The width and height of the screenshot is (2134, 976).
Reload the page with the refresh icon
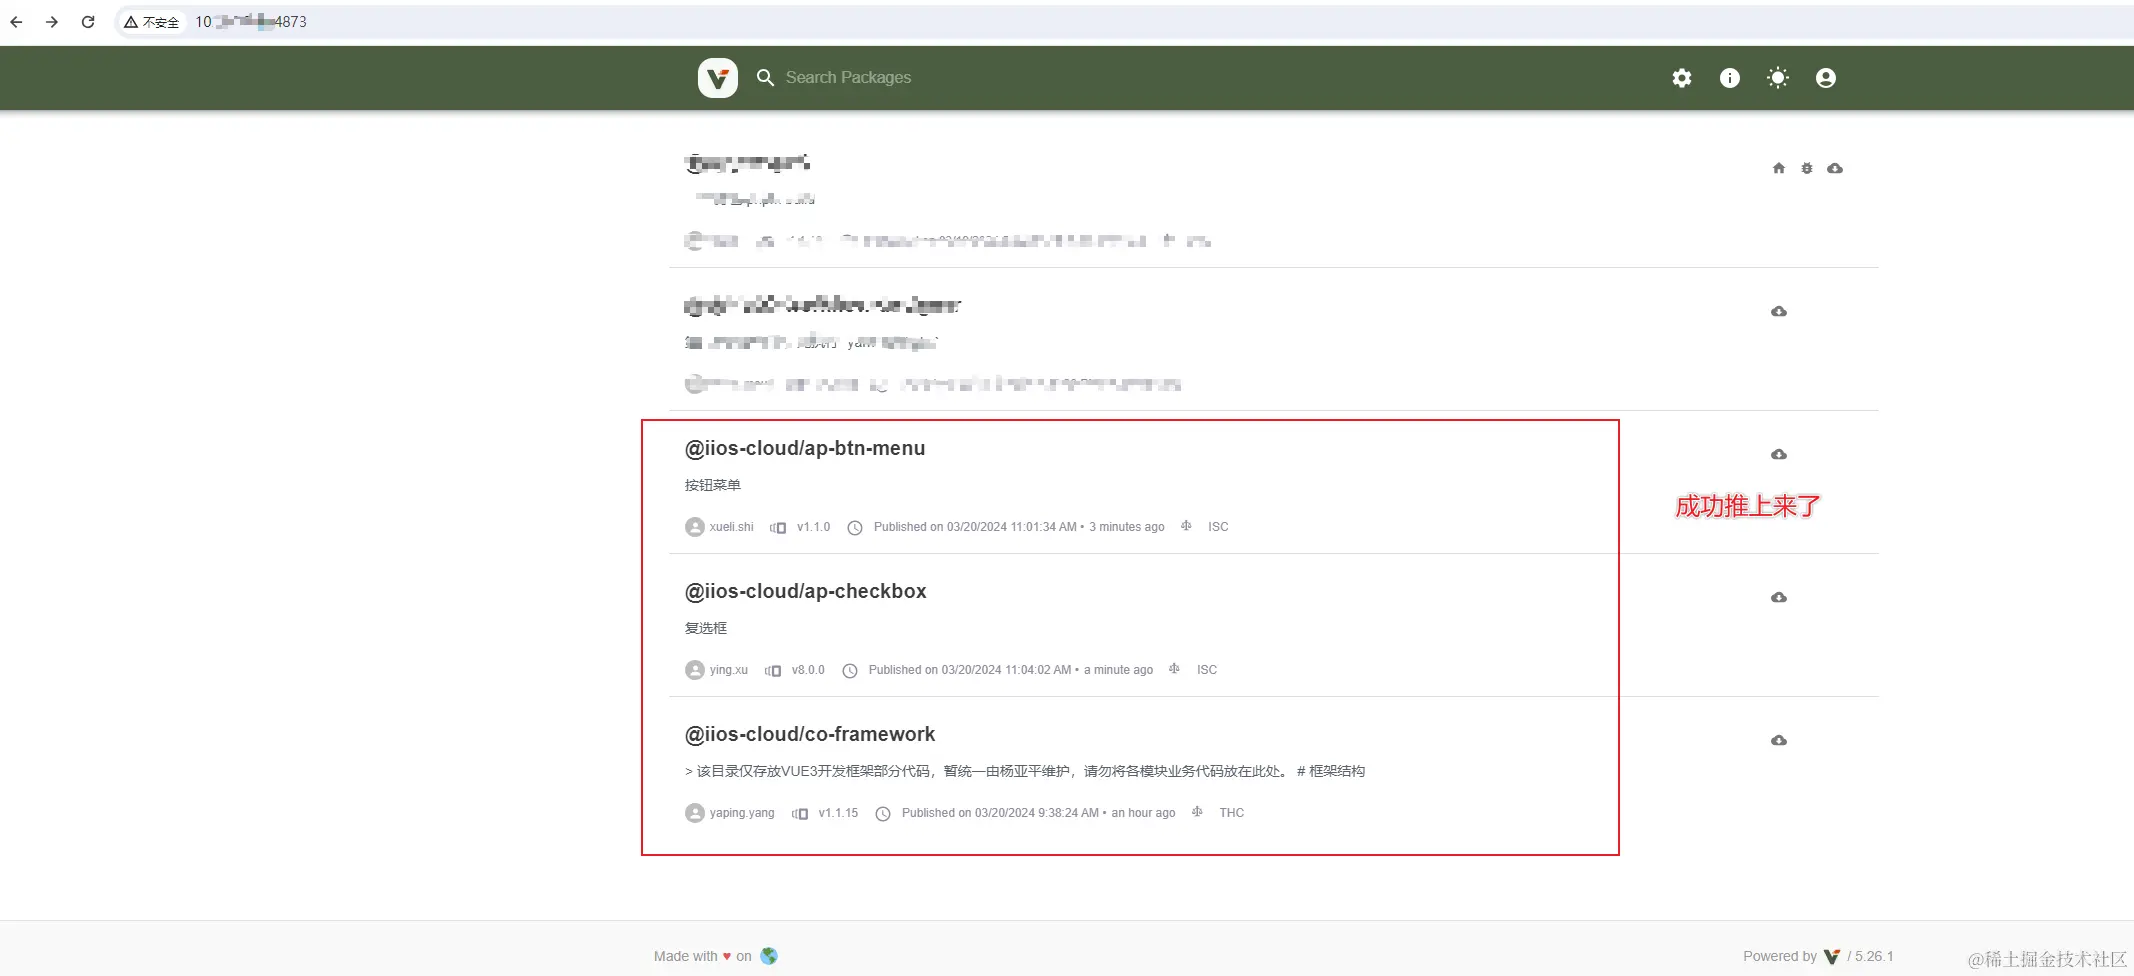pyautogui.click(x=88, y=22)
